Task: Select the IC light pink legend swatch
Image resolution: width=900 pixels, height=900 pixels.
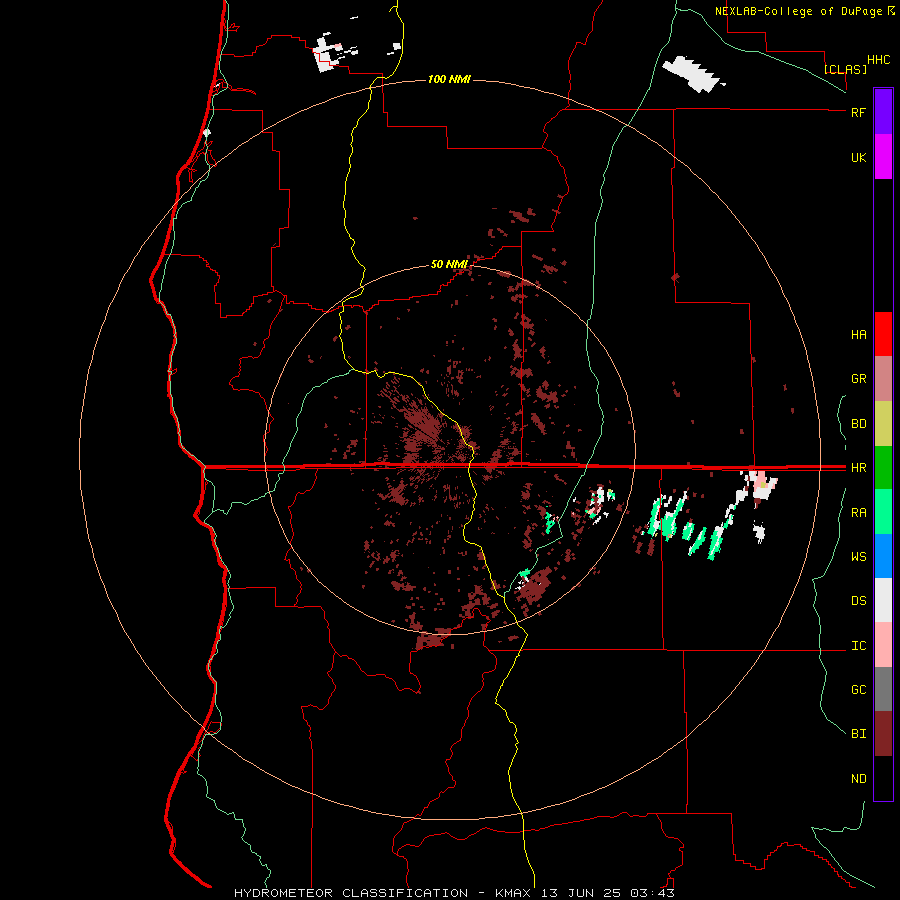Action: pyautogui.click(x=883, y=645)
